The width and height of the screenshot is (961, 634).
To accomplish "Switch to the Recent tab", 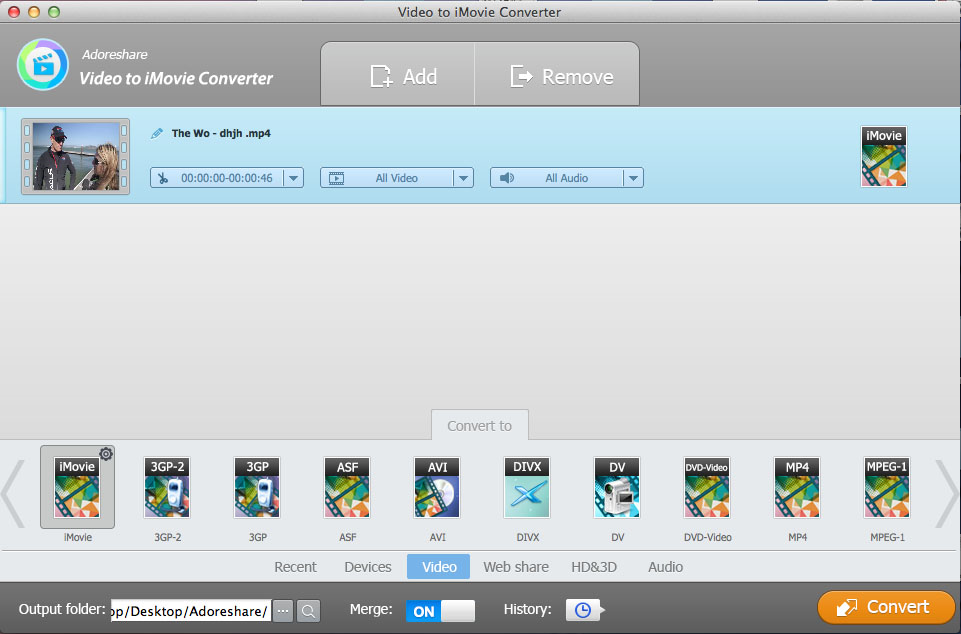I will pyautogui.click(x=295, y=567).
